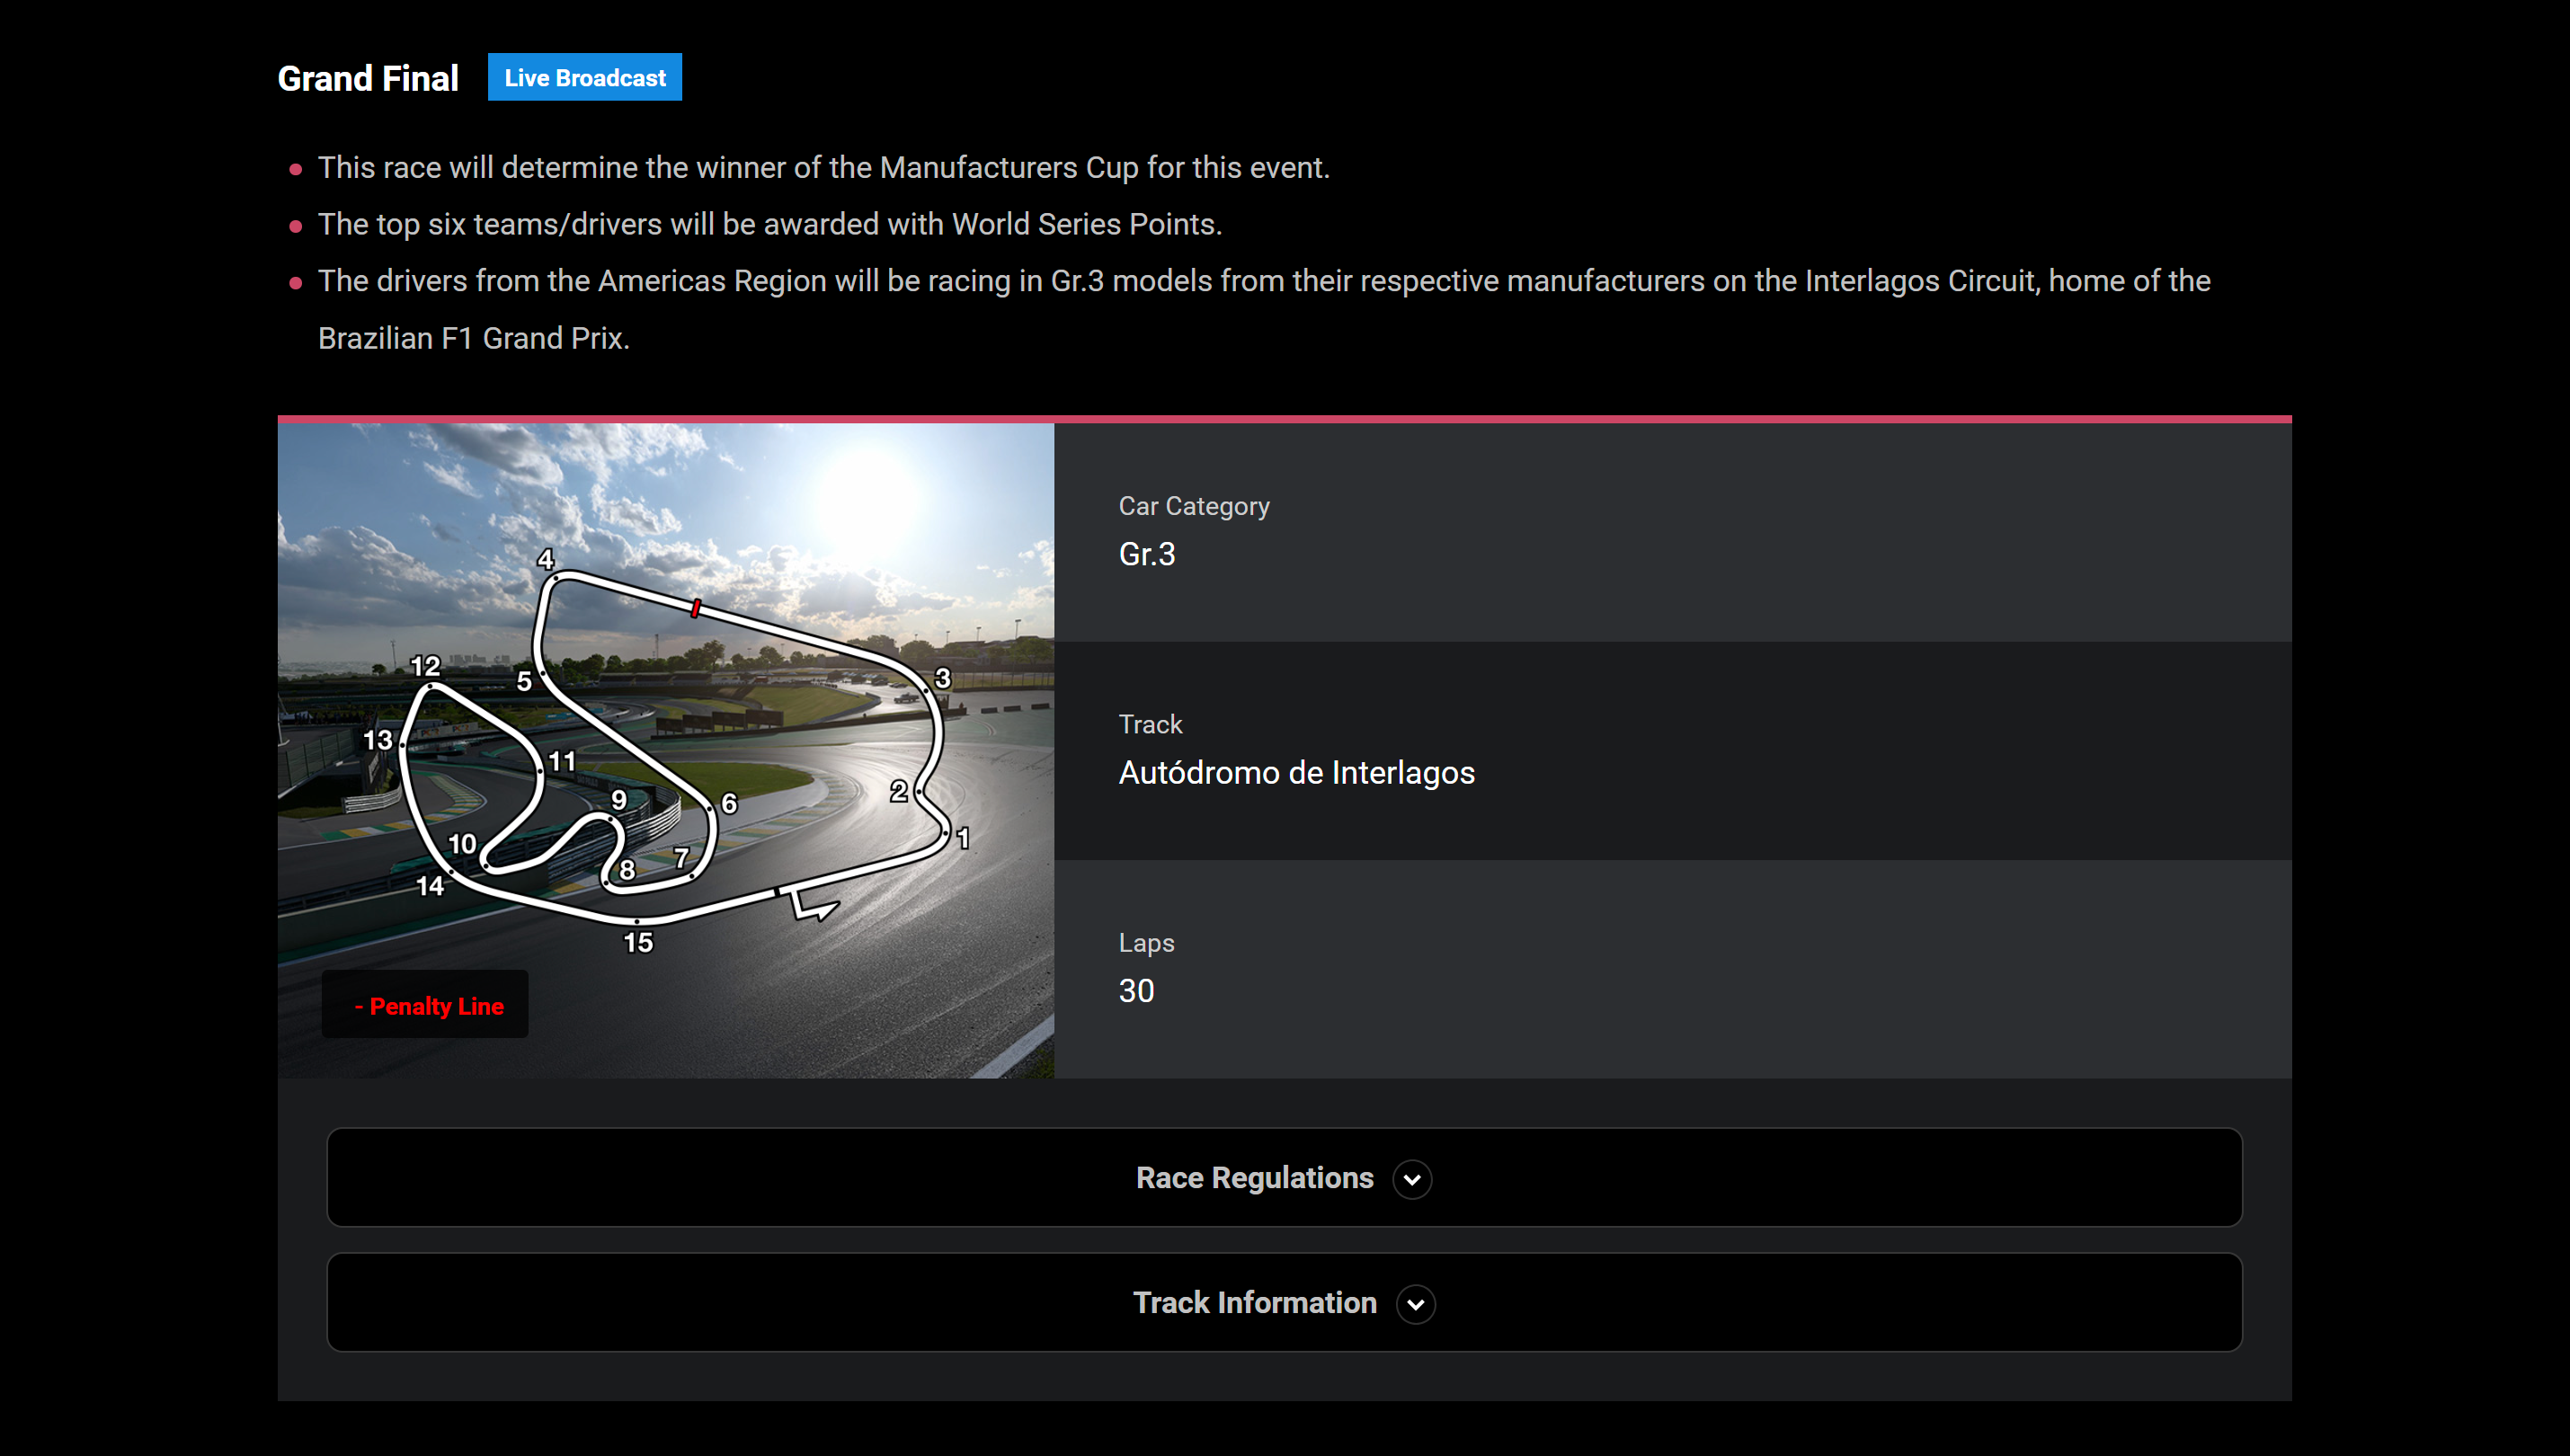Click corner number 3 on the track map
The image size is (2570, 1456).
pyautogui.click(x=942, y=679)
